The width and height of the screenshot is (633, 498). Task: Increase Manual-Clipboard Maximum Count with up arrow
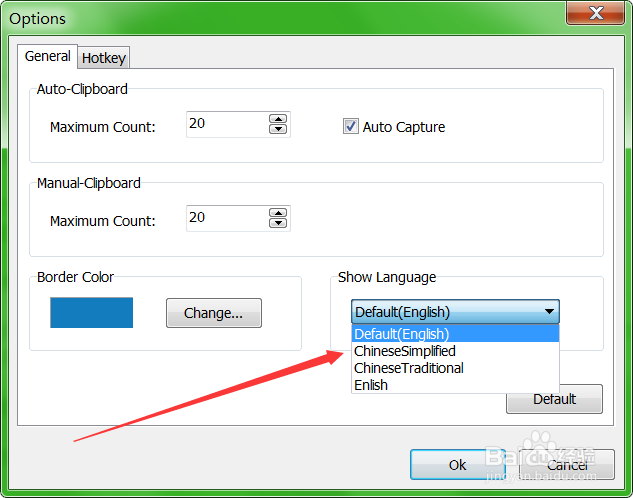pos(278,213)
